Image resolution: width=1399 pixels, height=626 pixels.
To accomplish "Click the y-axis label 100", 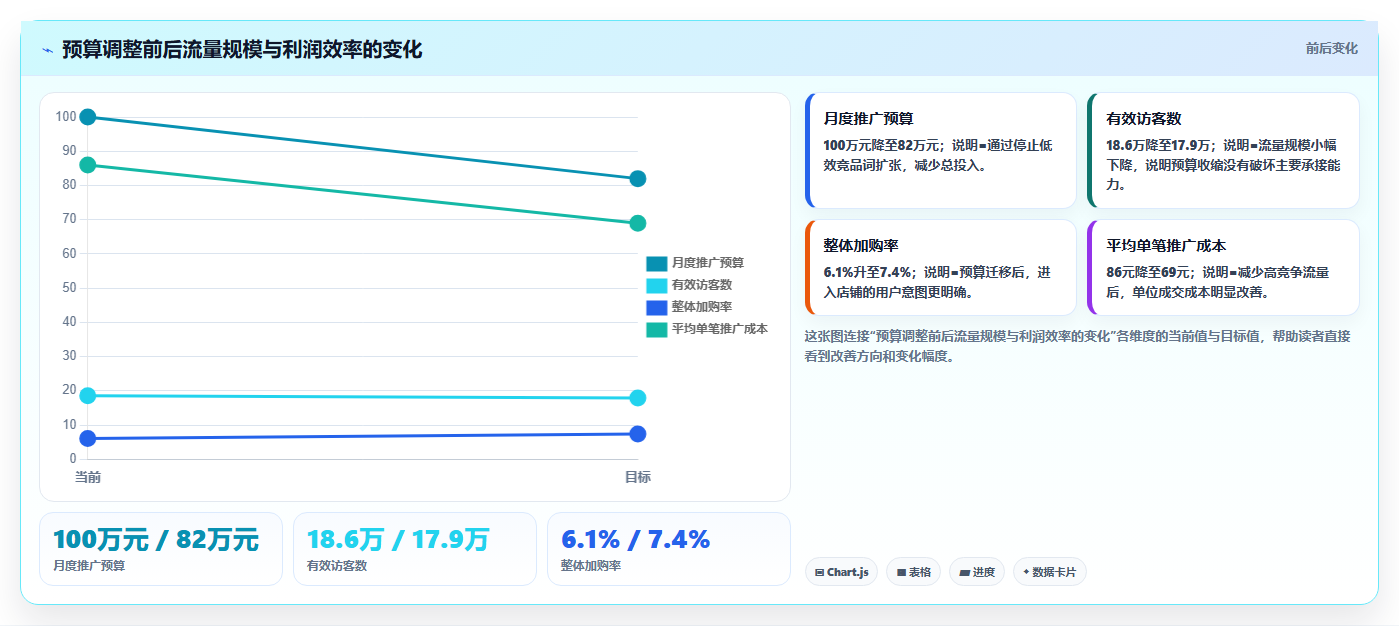I will pos(66,117).
